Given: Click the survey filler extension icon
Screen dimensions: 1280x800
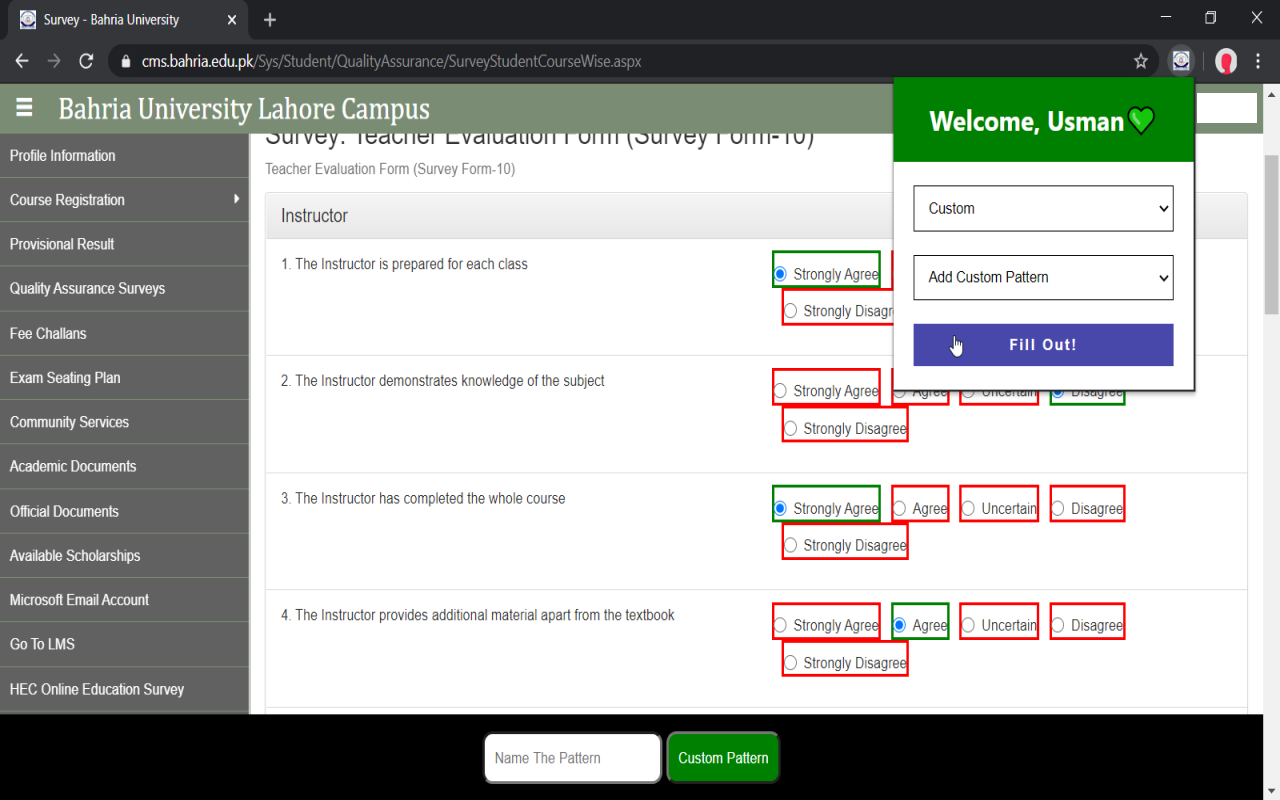Looking at the screenshot, I should coord(1181,61).
